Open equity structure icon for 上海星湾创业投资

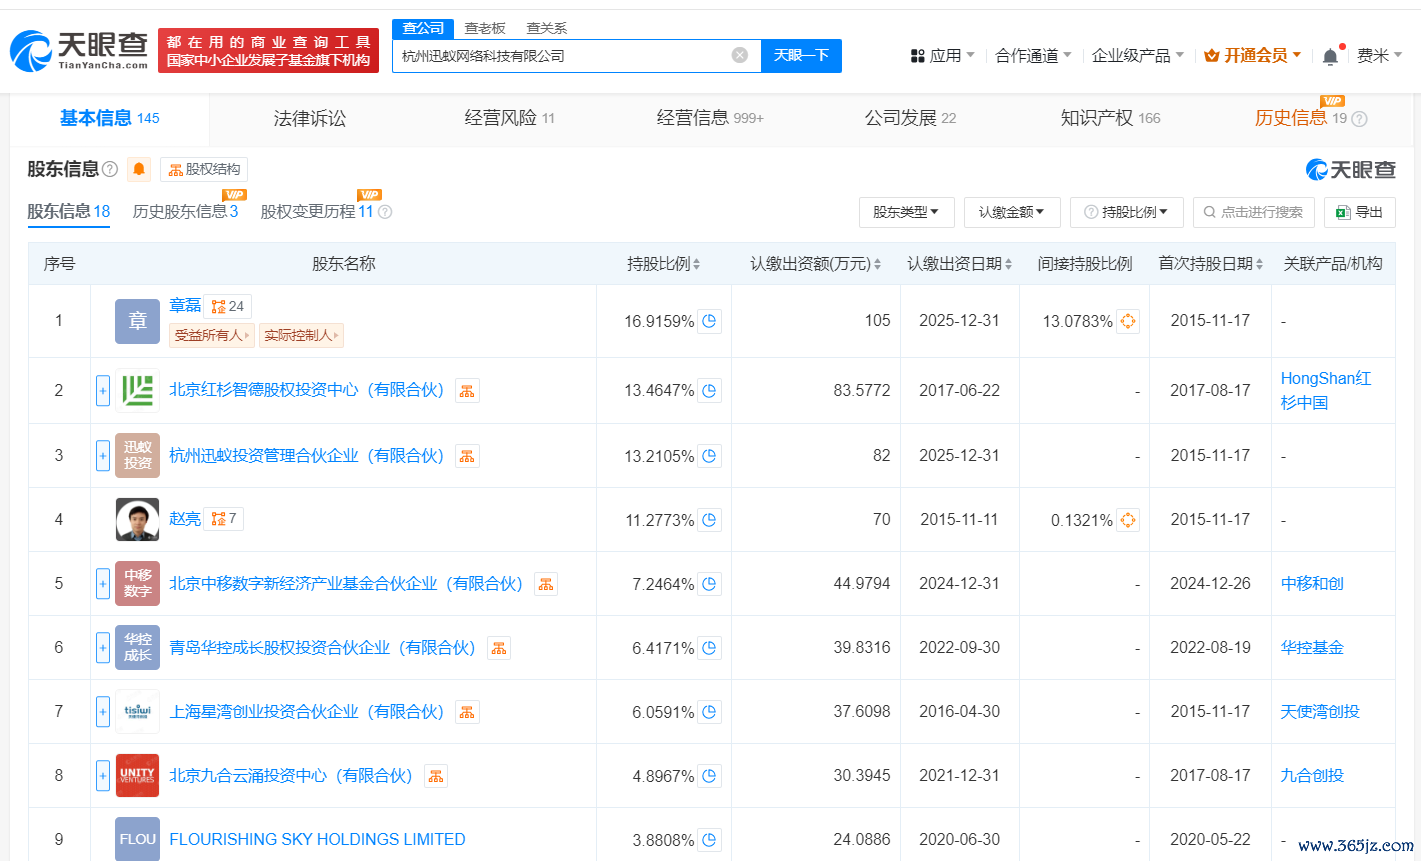pyautogui.click(x=467, y=712)
